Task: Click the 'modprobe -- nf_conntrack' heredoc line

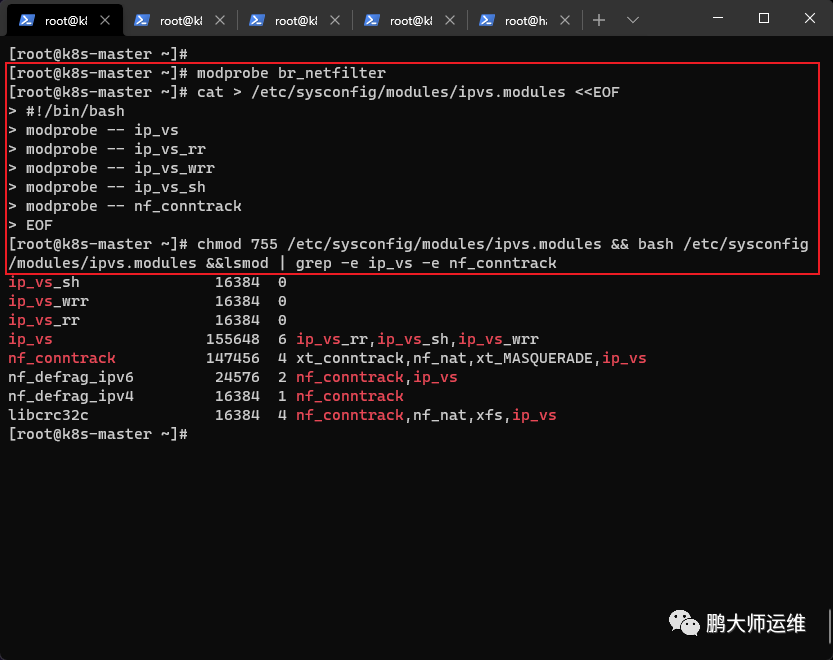Action: [125, 206]
